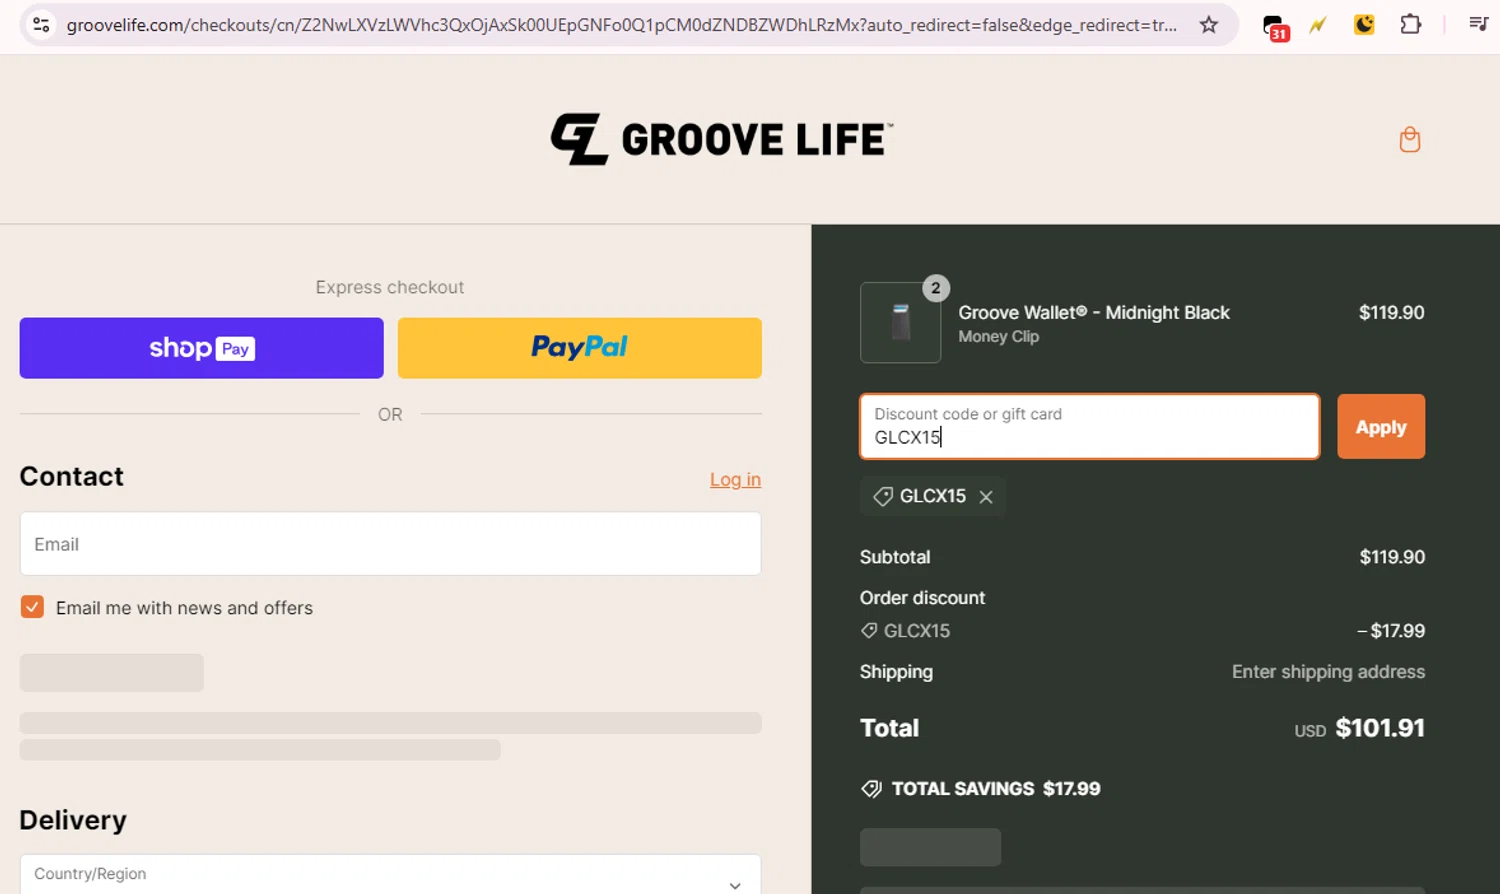Pay with Shop Pay express checkout
Screen dimensions: 1500x894
(201, 348)
